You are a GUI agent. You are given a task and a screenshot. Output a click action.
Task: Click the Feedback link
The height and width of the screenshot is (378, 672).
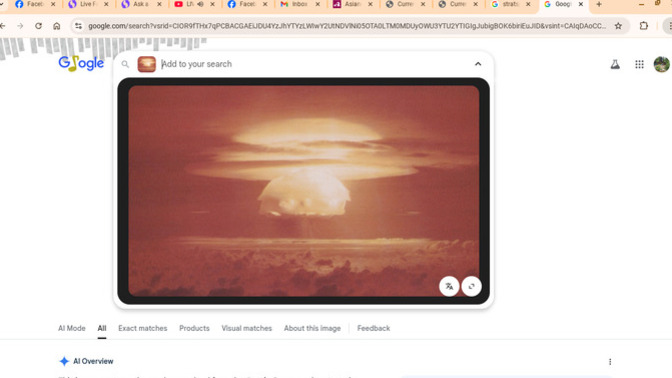[x=373, y=328]
